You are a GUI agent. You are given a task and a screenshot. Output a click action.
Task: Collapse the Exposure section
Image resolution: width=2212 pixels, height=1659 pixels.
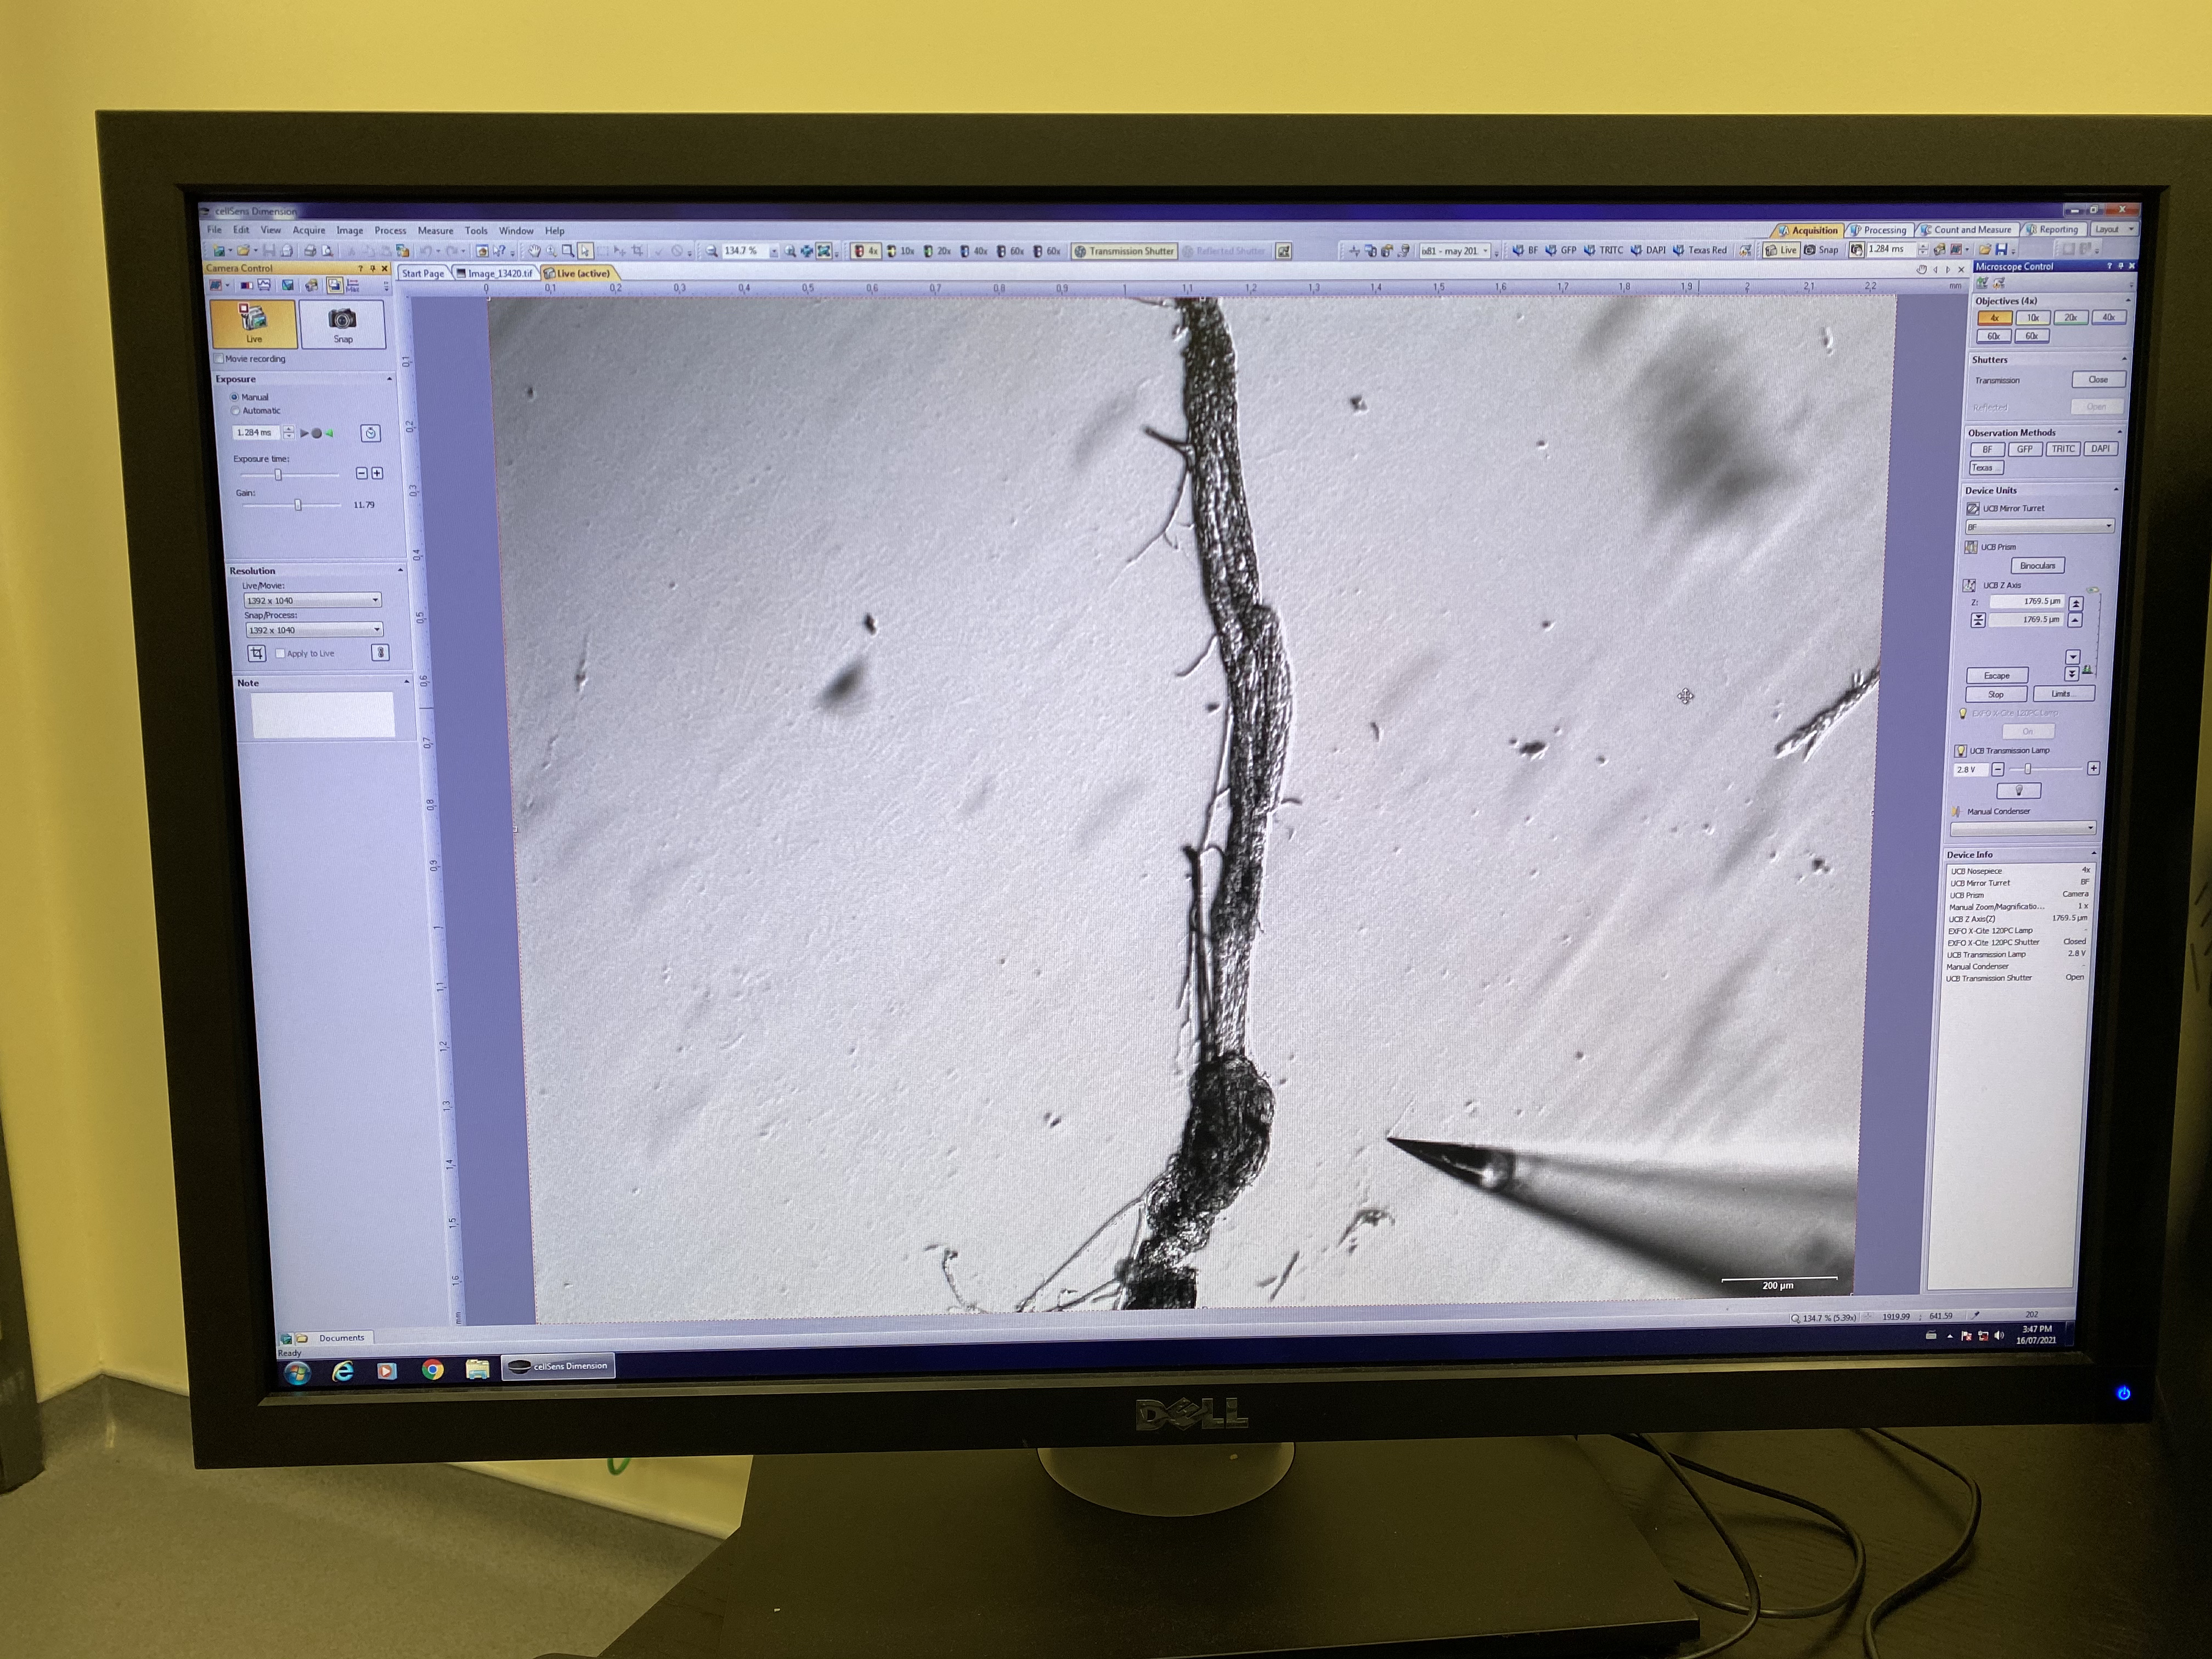pyautogui.click(x=389, y=379)
